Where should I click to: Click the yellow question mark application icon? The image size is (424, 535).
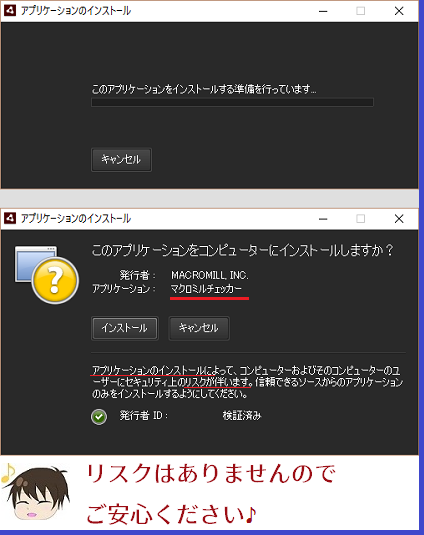[x=47, y=275]
